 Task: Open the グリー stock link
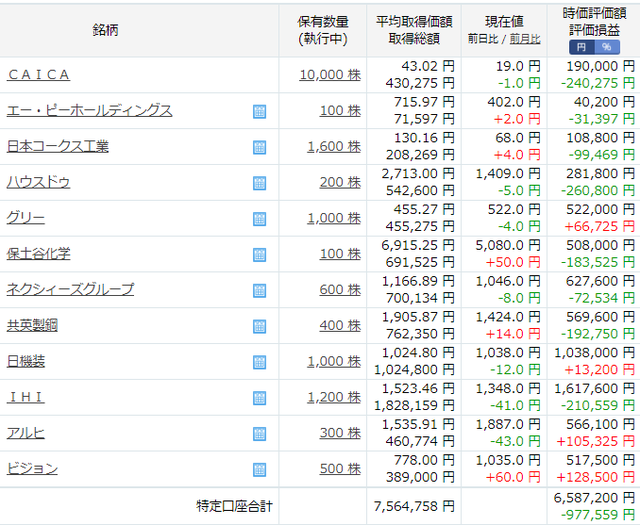[x=26, y=218]
